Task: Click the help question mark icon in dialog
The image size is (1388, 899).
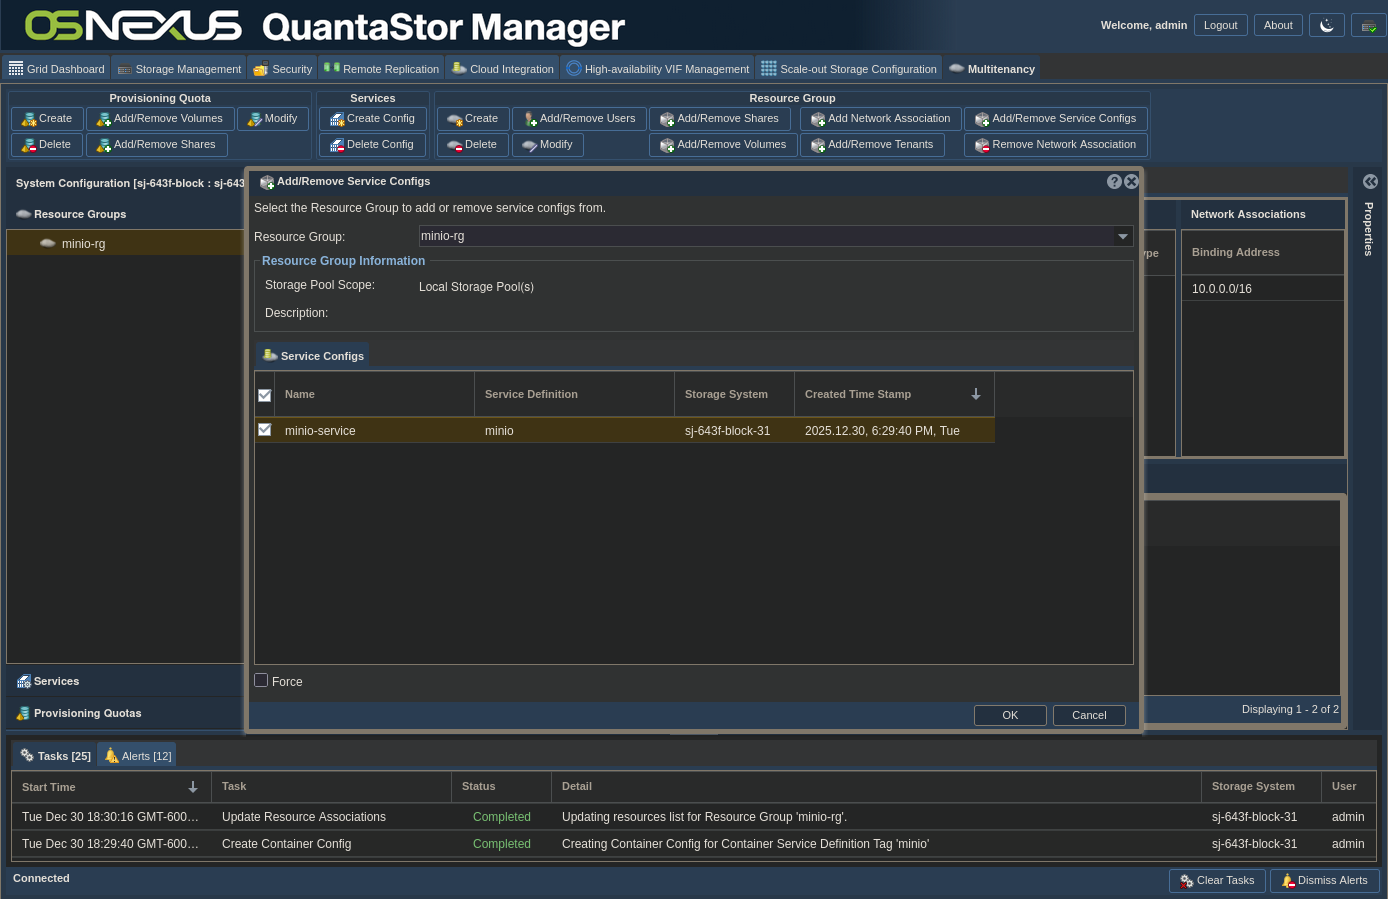Action: click(1114, 182)
